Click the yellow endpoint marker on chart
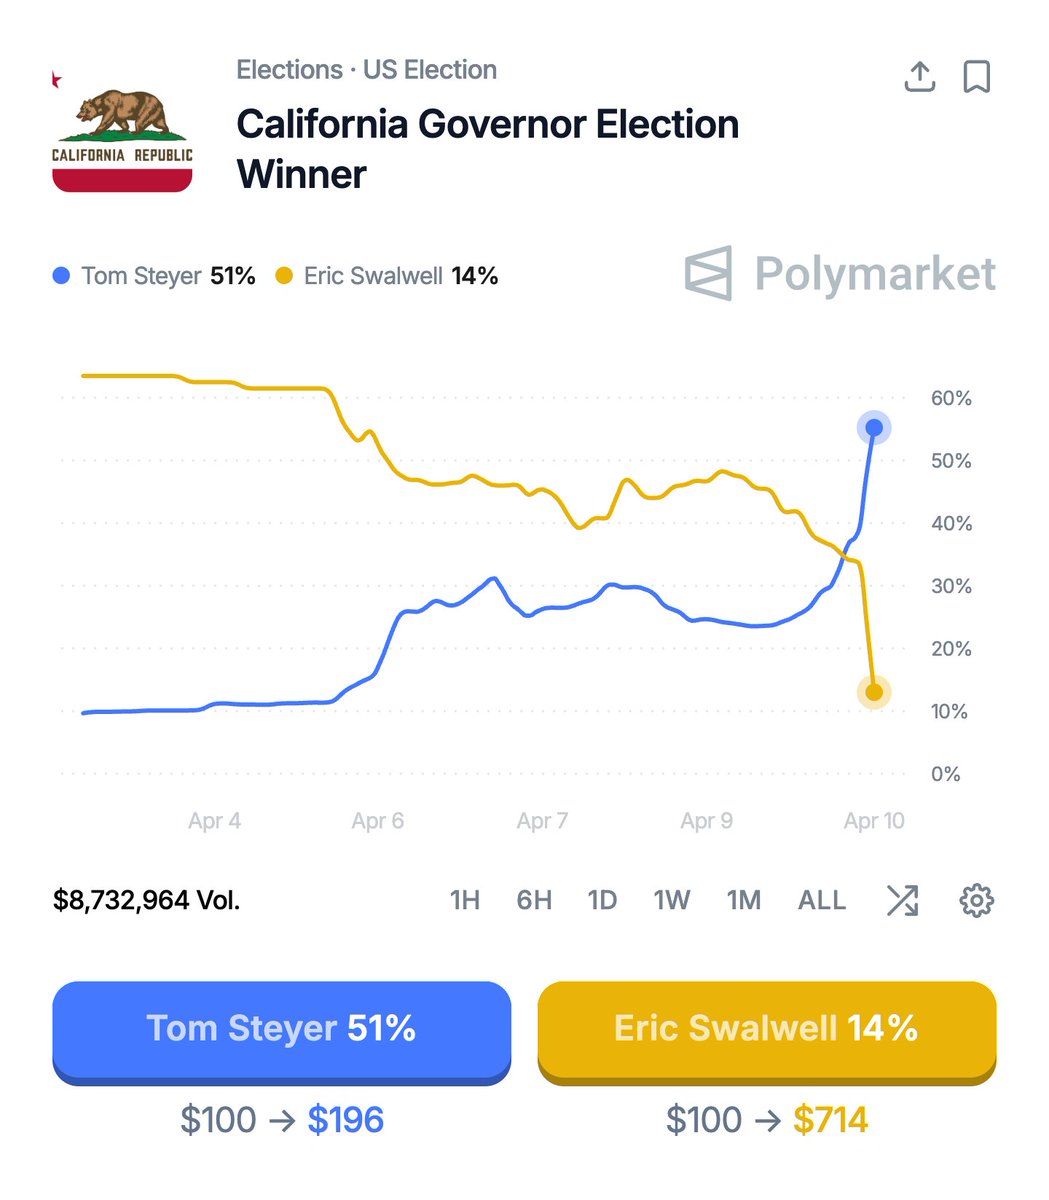The width and height of the screenshot is (1049, 1200). [874, 692]
